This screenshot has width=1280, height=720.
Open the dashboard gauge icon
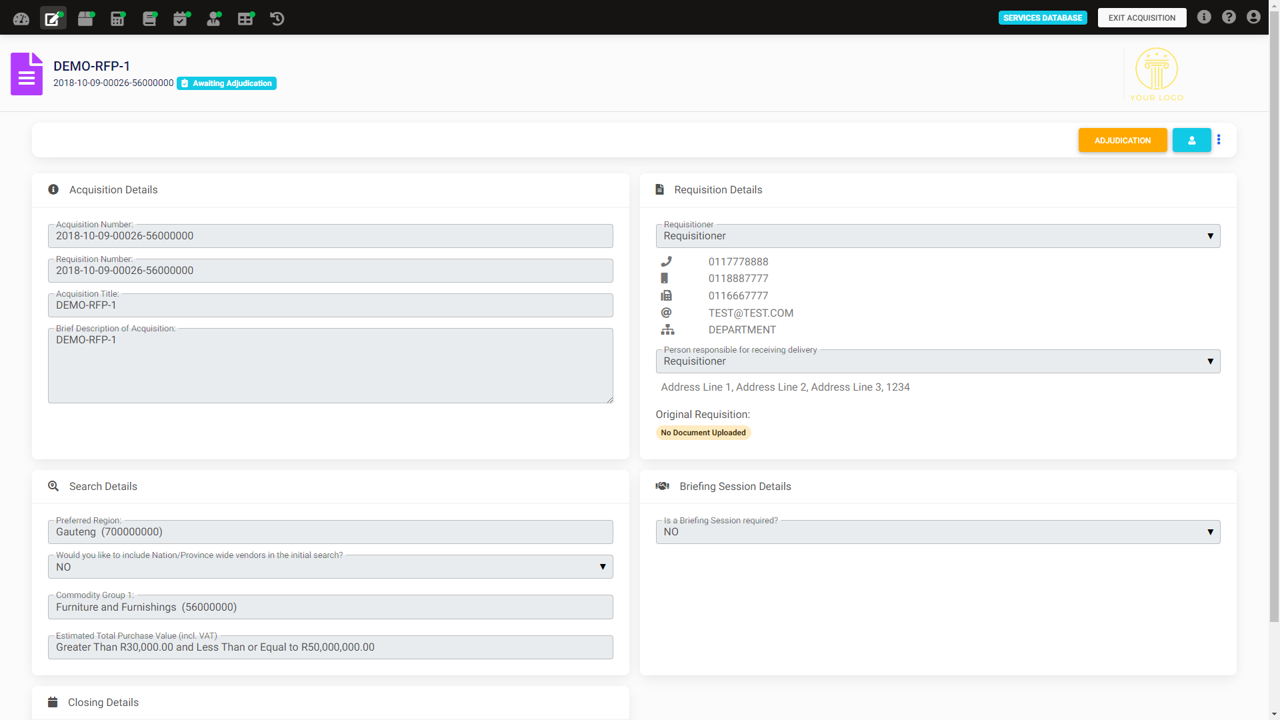[x=21, y=18]
